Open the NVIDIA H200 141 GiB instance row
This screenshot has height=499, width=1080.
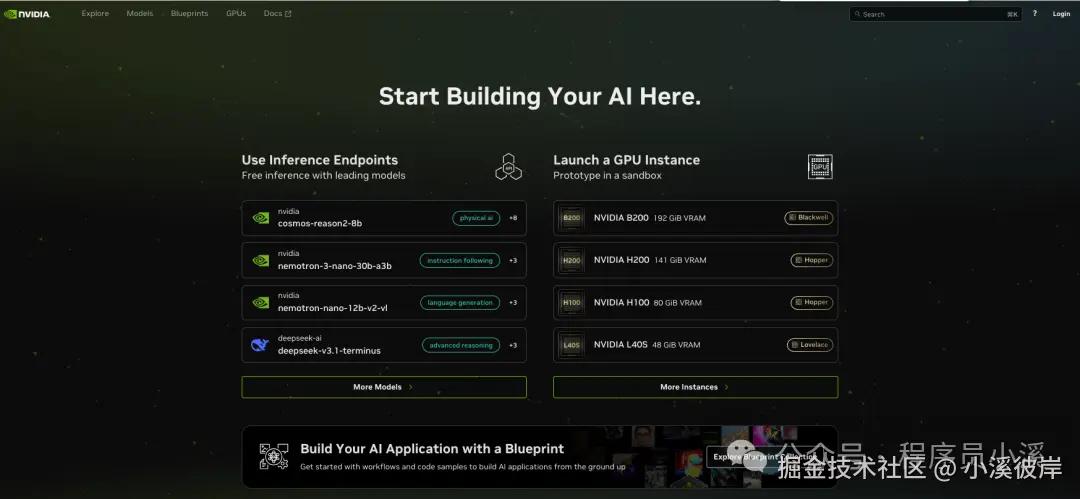(696, 260)
